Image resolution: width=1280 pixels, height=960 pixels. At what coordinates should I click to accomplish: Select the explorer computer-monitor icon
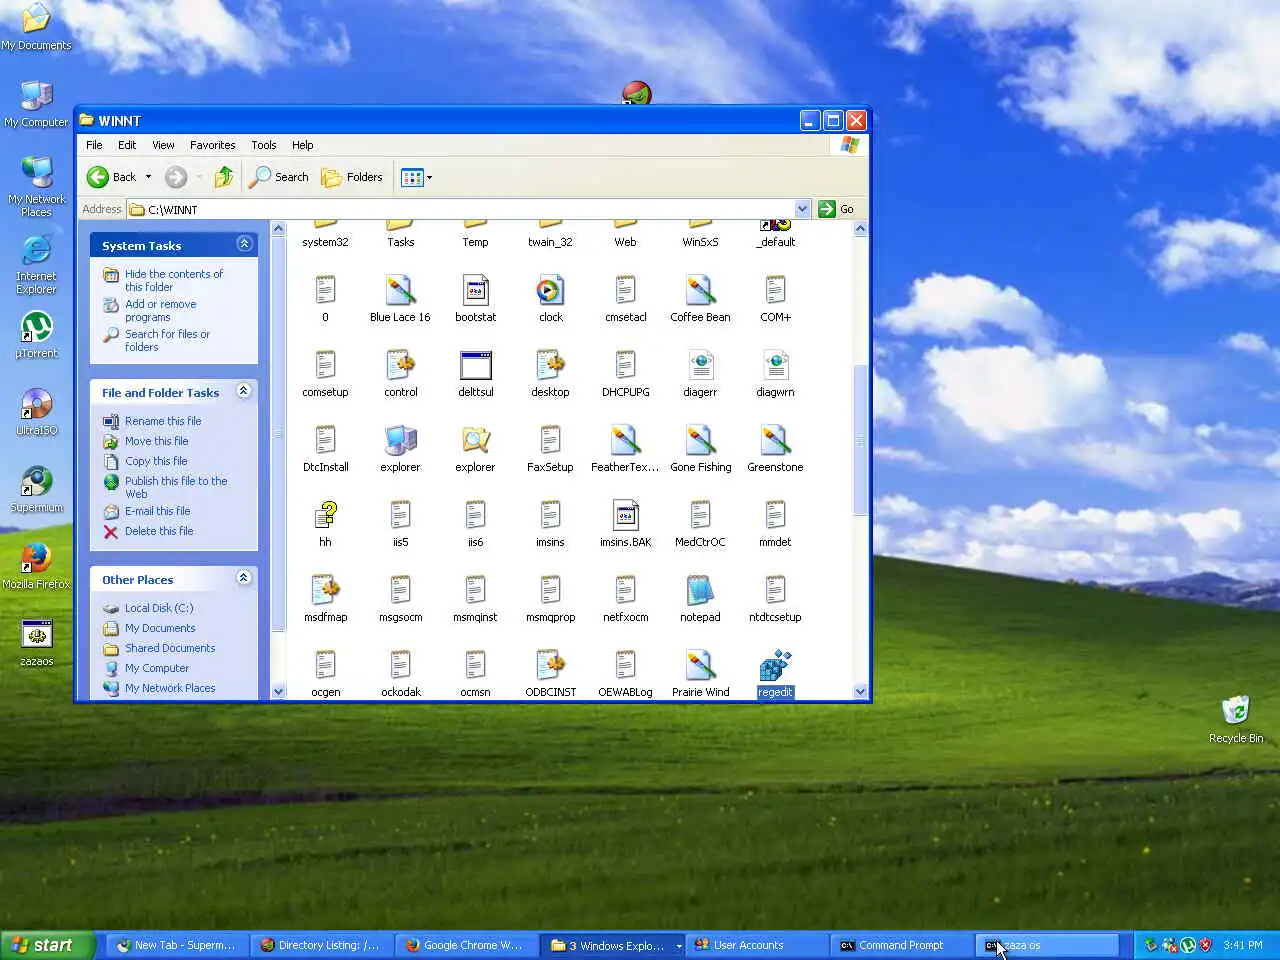coord(400,441)
